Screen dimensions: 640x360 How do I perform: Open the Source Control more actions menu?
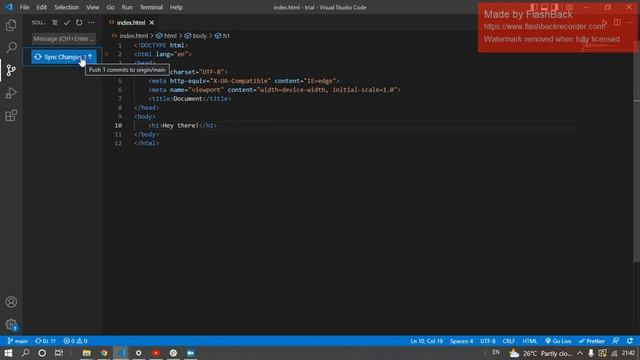point(91,23)
